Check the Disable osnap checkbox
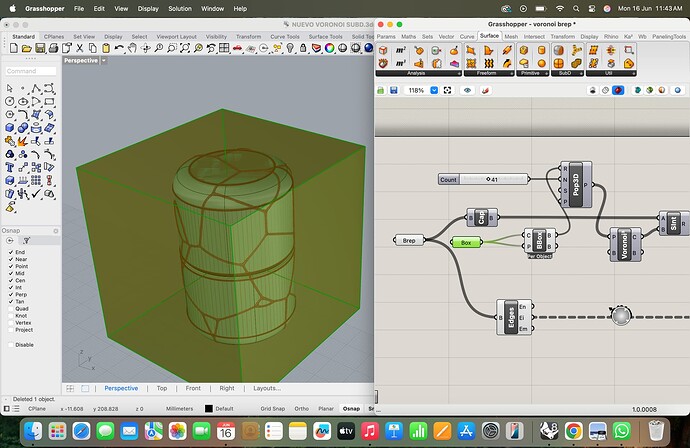This screenshot has height=448, width=690. pyautogui.click(x=10, y=344)
